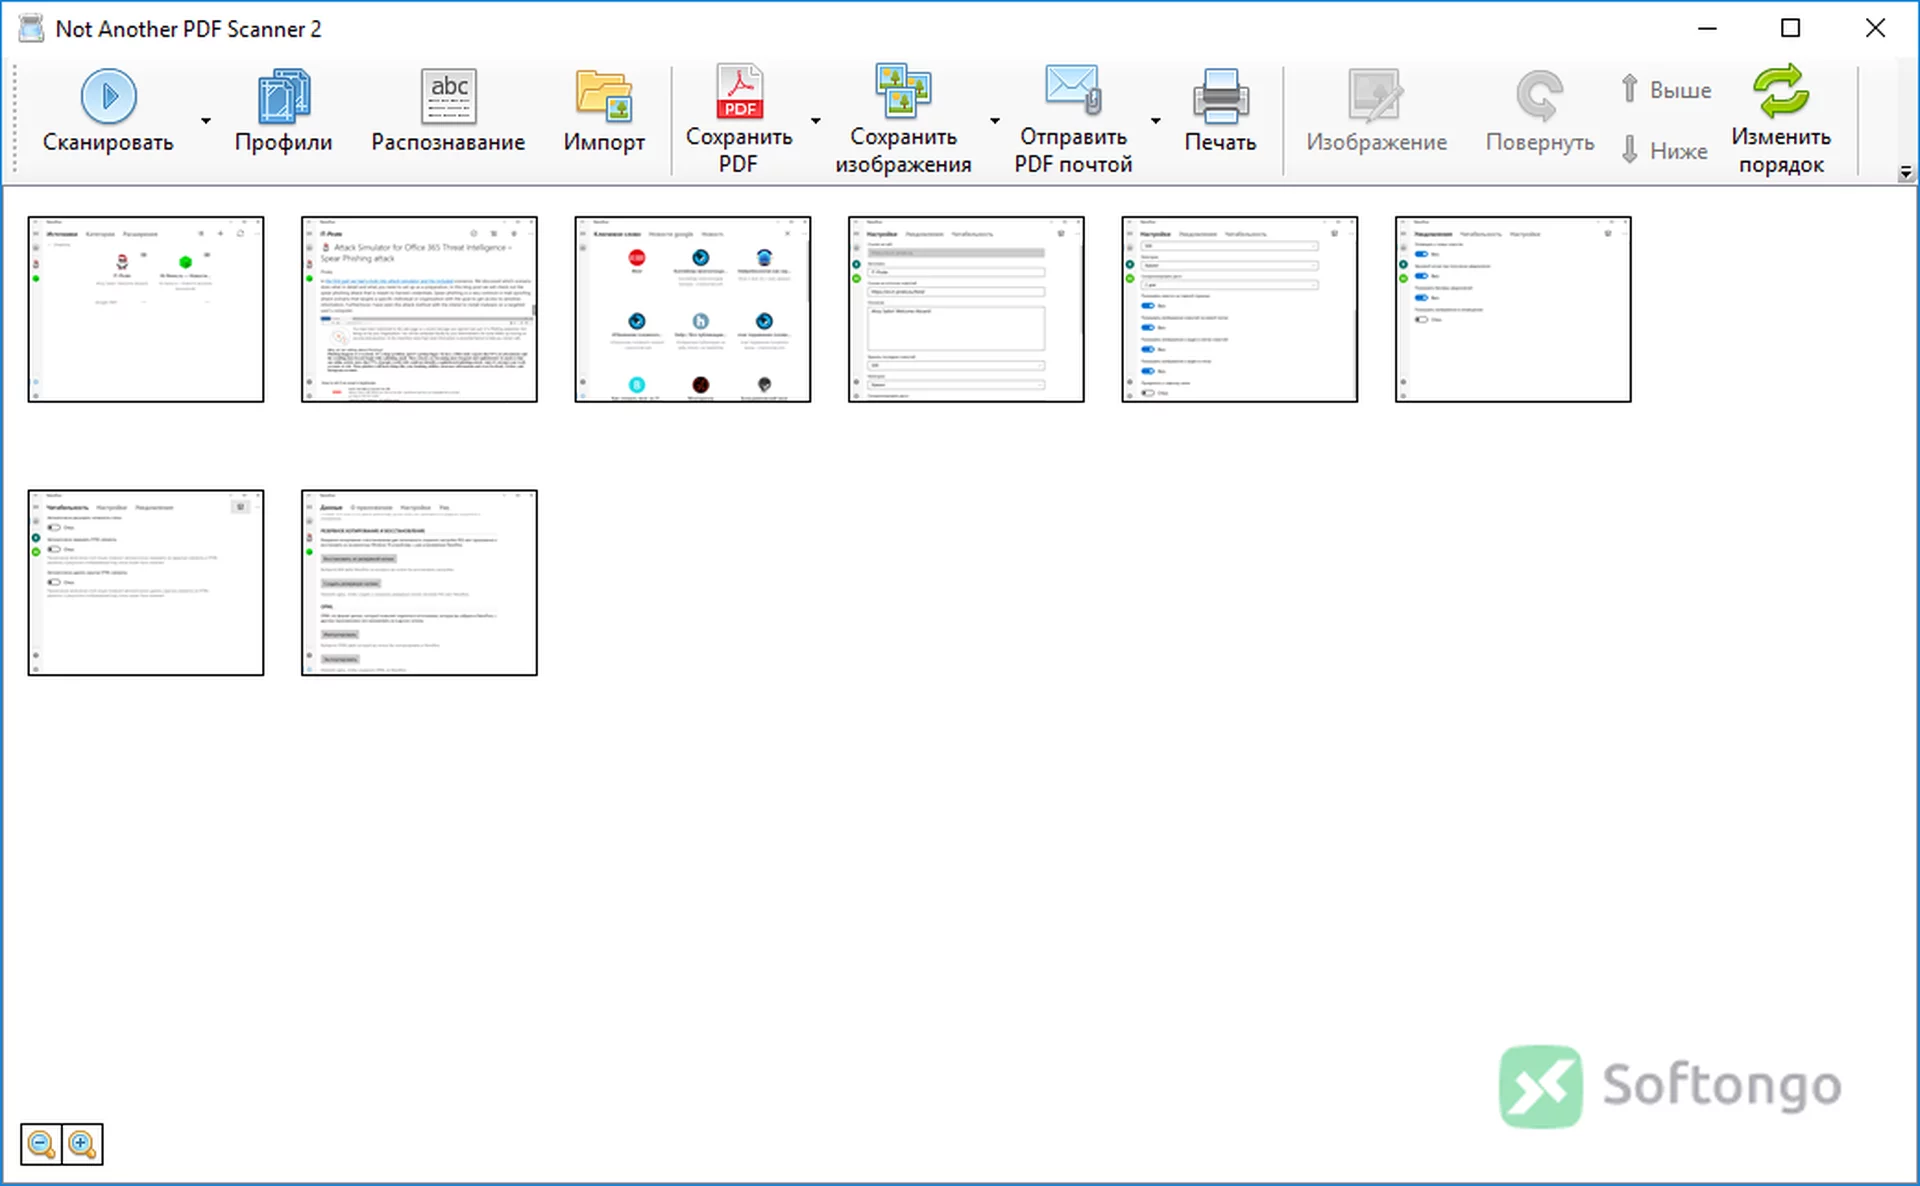The height and width of the screenshot is (1186, 1920).
Task: Expand Отправить PDF почтой dropdown arrow
Action: click(x=1156, y=121)
